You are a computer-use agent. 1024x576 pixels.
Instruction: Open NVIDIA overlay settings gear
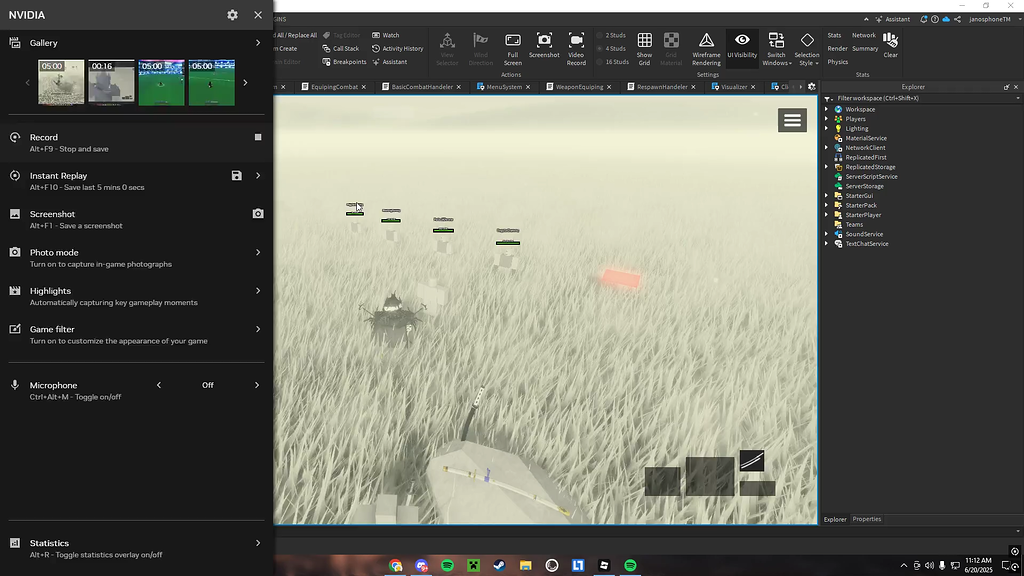click(232, 15)
